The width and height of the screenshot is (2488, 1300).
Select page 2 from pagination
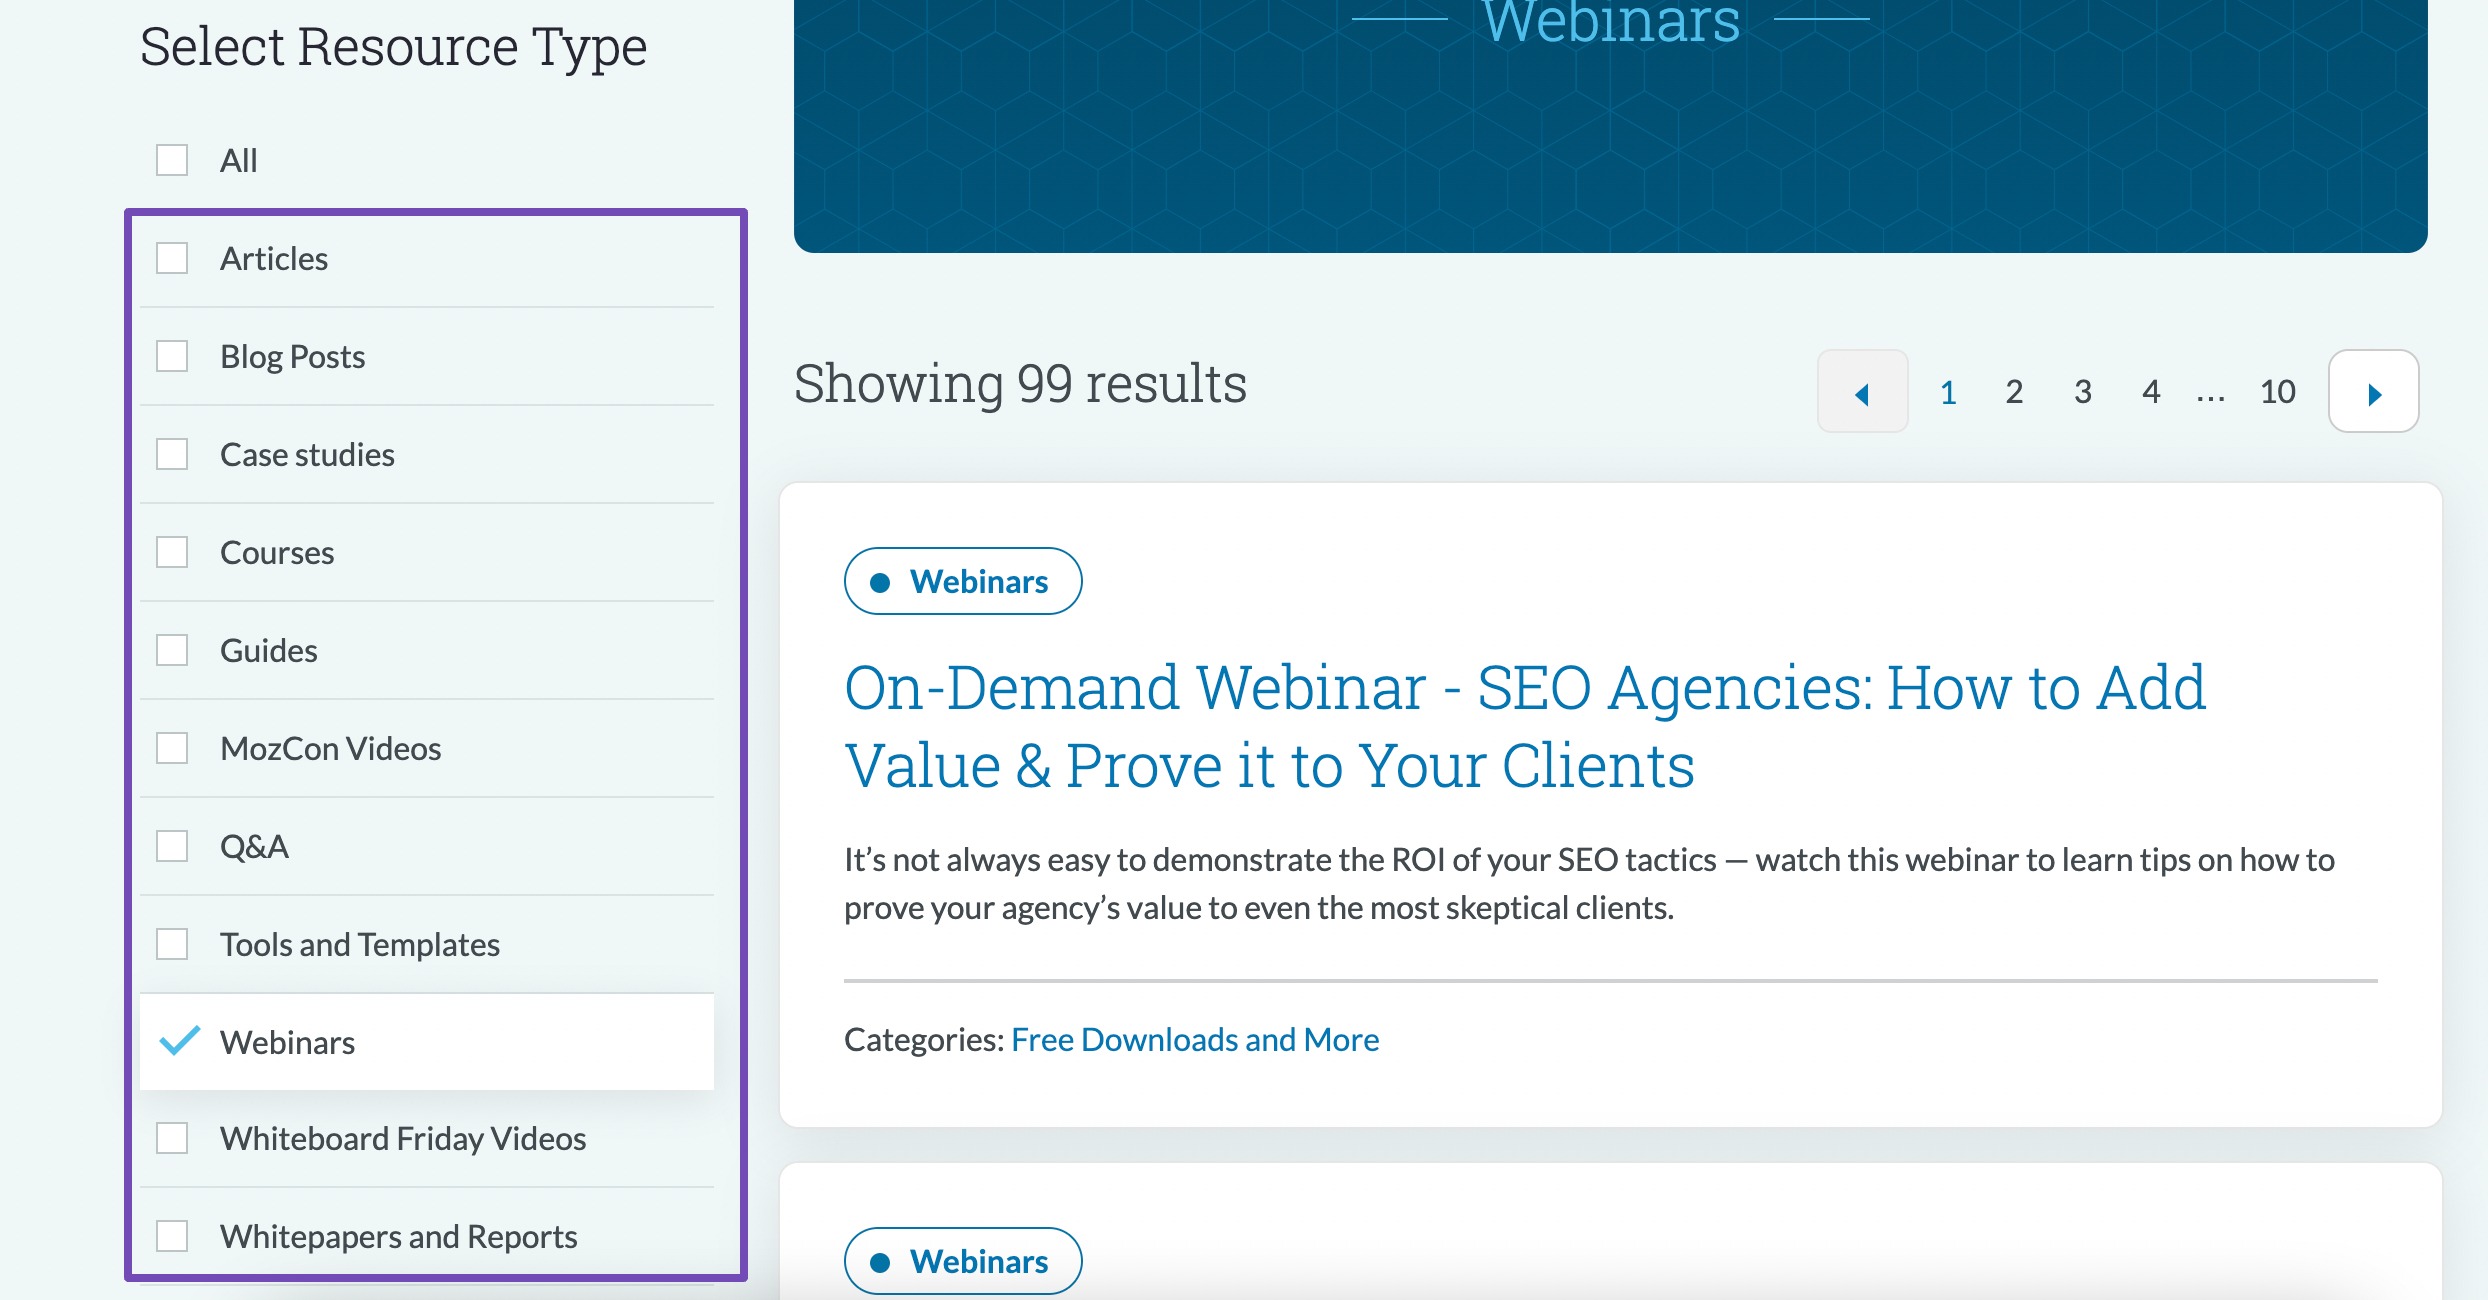pos(2016,390)
